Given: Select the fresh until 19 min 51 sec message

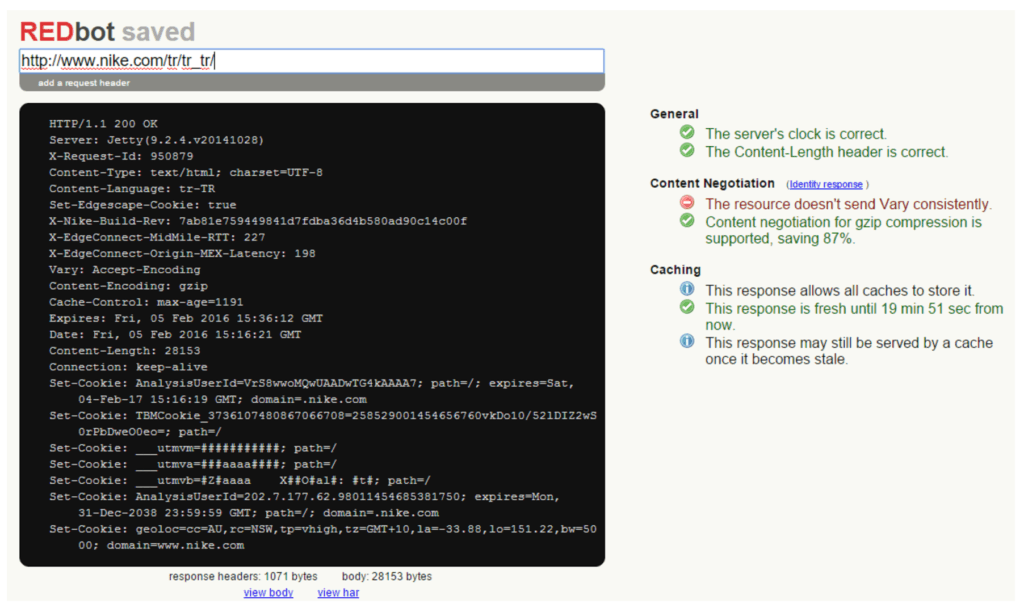Looking at the screenshot, I should [854, 317].
